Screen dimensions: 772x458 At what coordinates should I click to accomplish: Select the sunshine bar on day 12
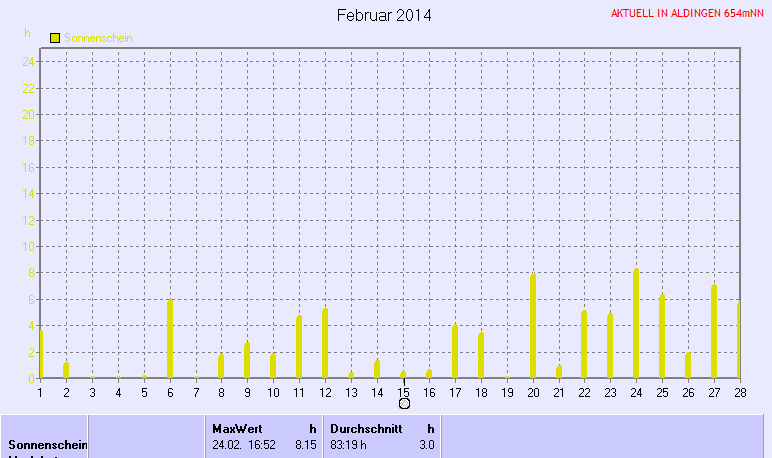(325, 344)
